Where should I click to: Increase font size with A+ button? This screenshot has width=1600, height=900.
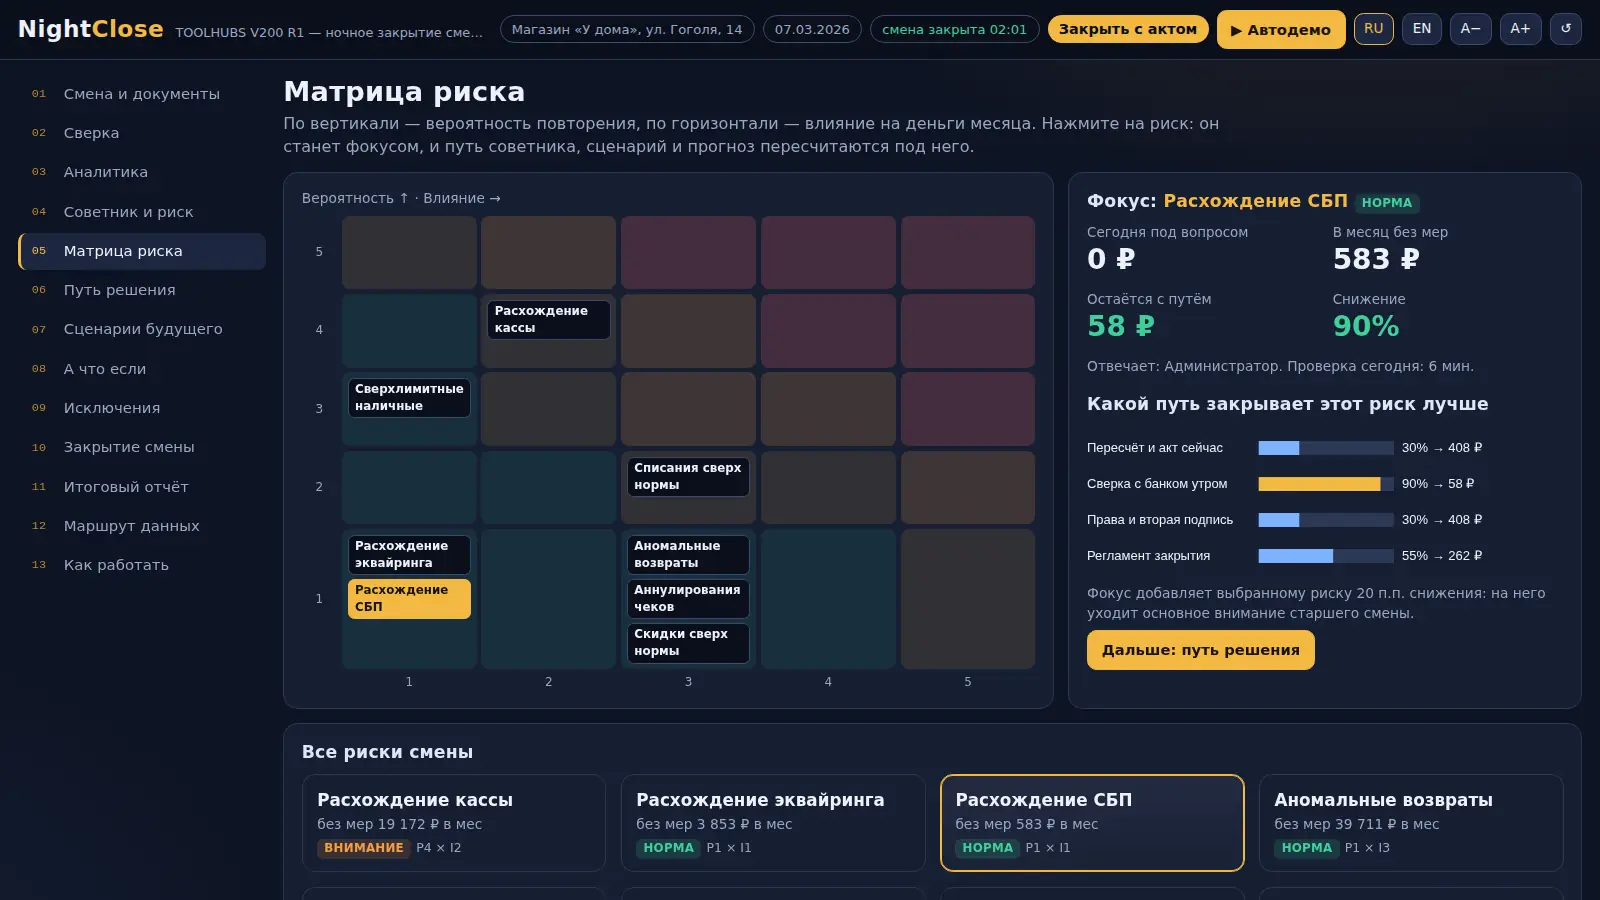point(1520,29)
